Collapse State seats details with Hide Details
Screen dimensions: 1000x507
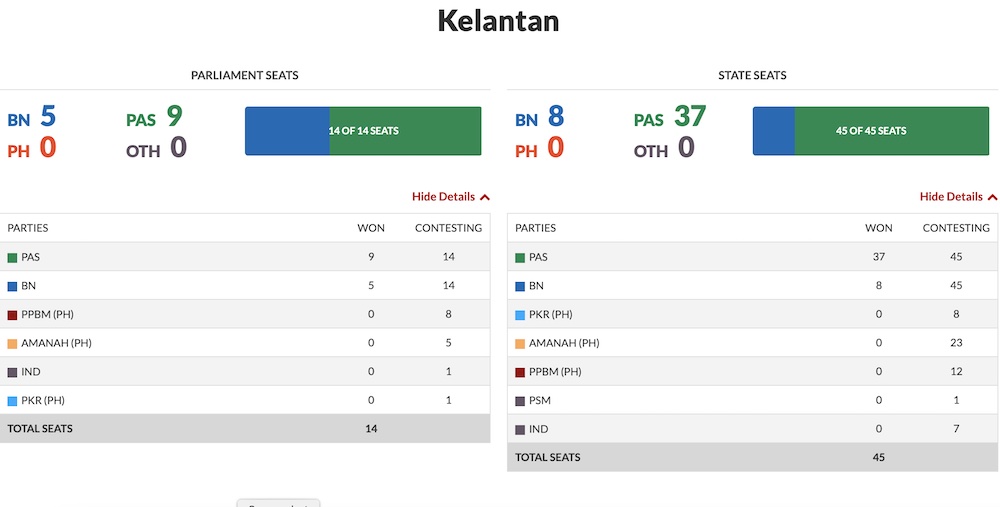958,196
